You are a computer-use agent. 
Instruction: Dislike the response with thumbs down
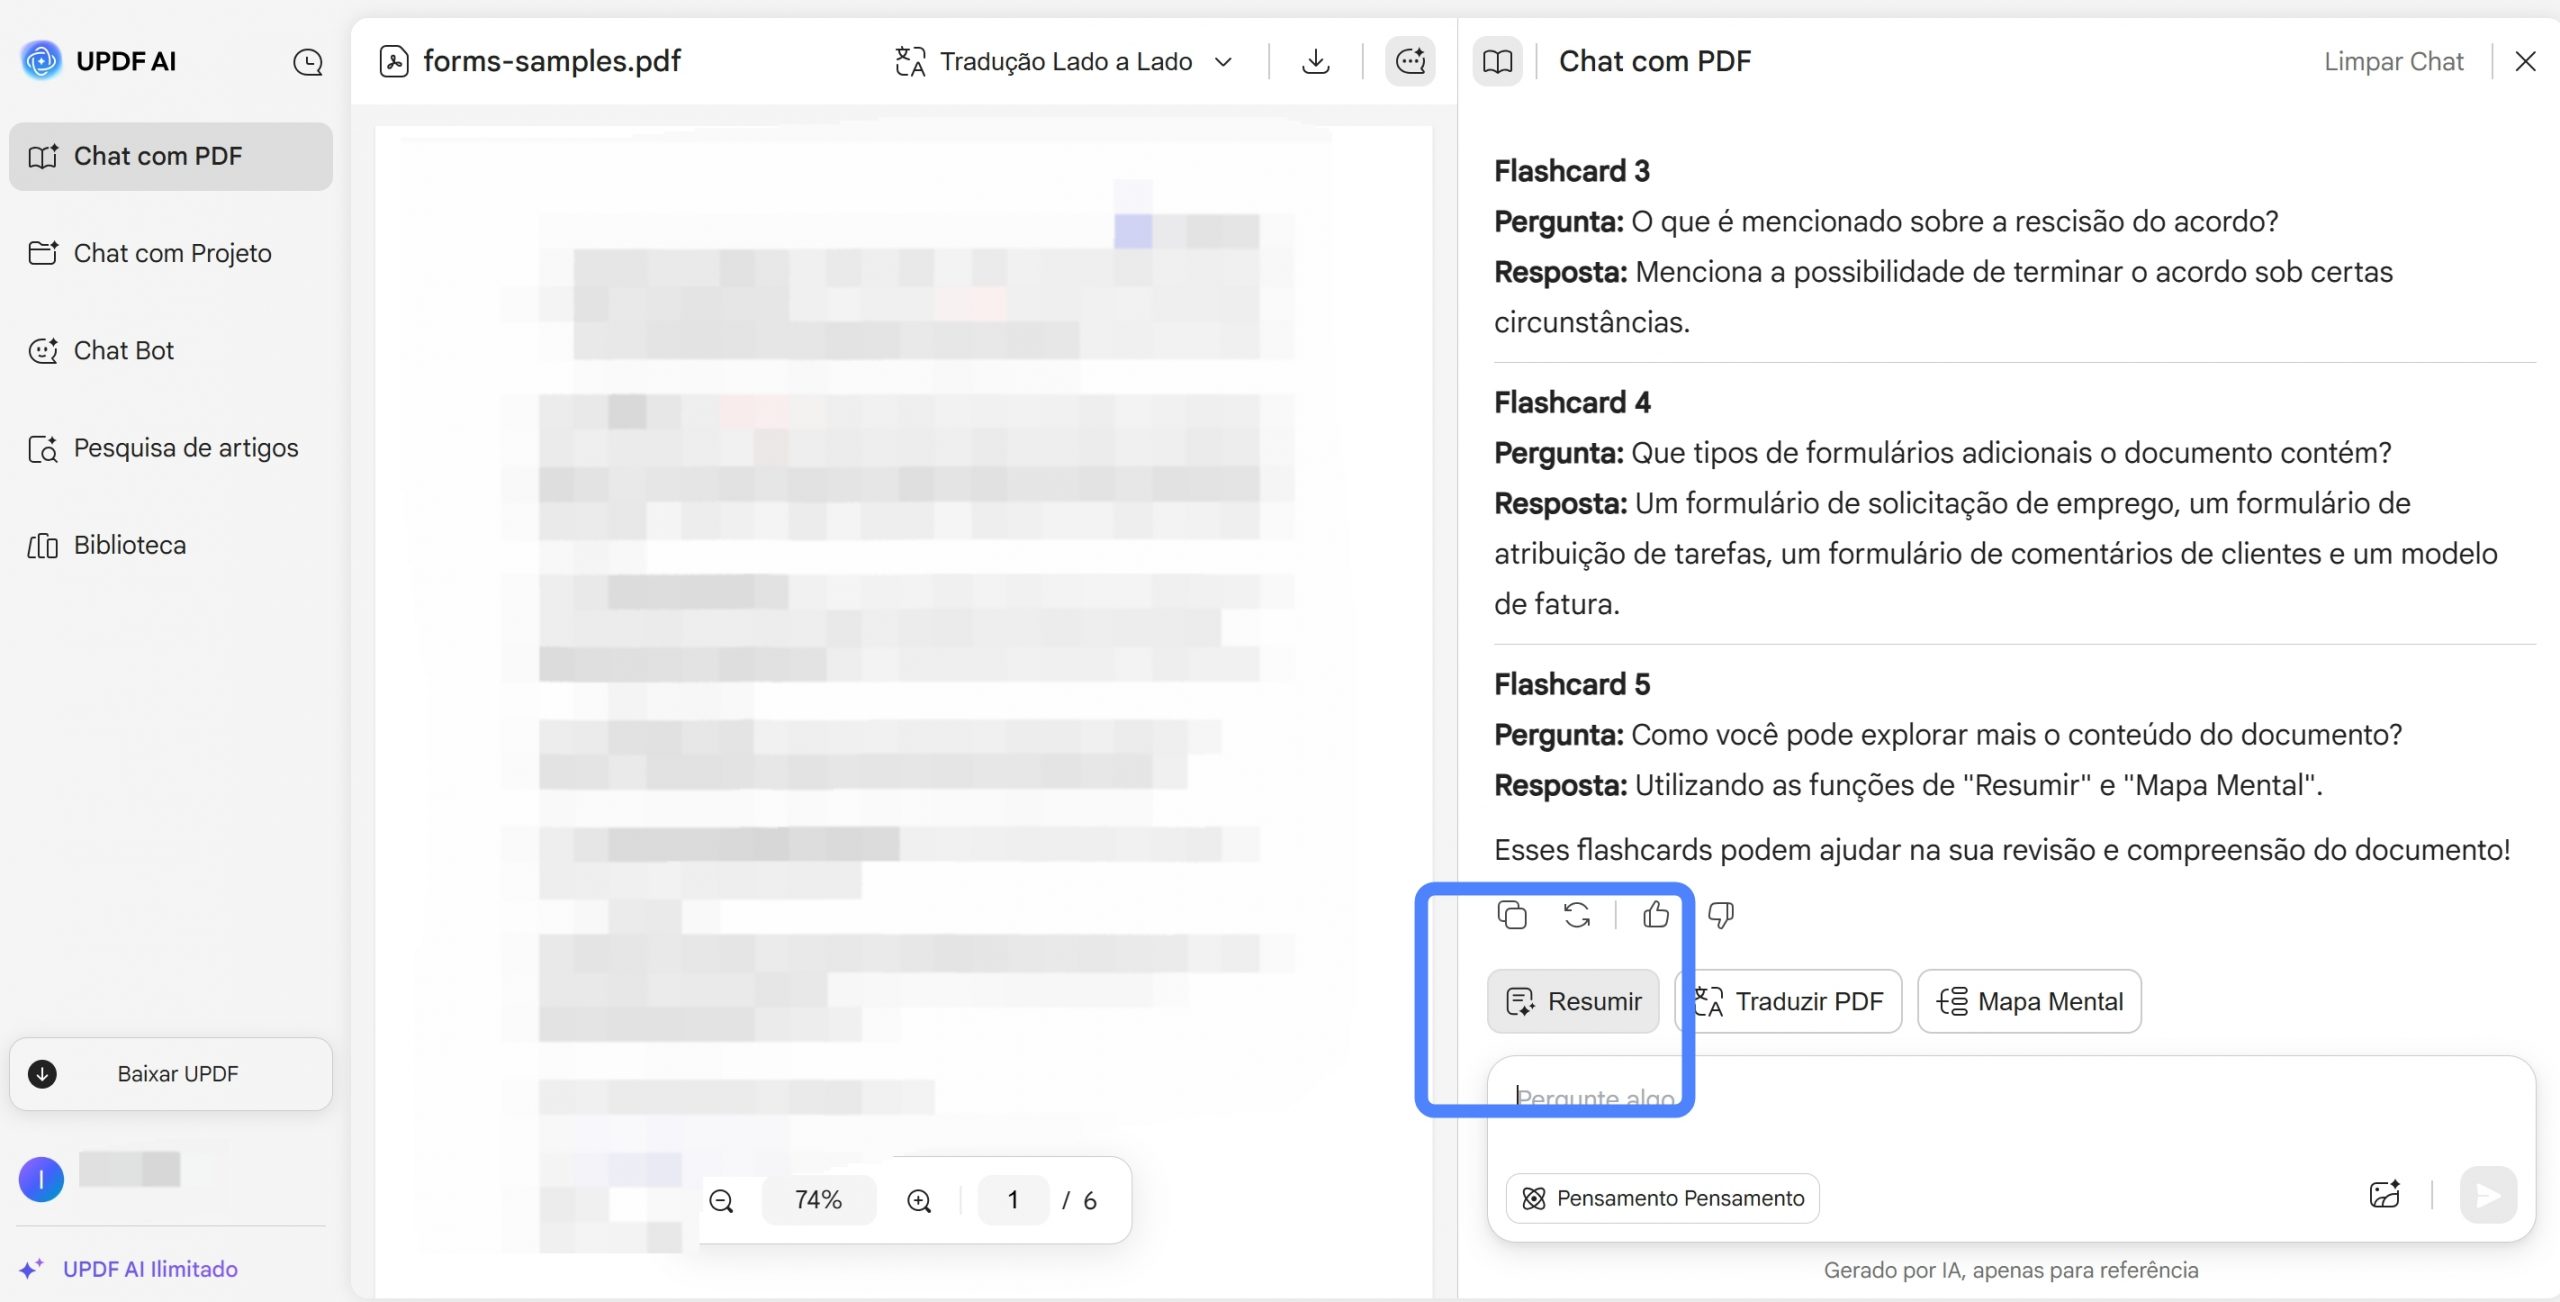pos(1721,915)
